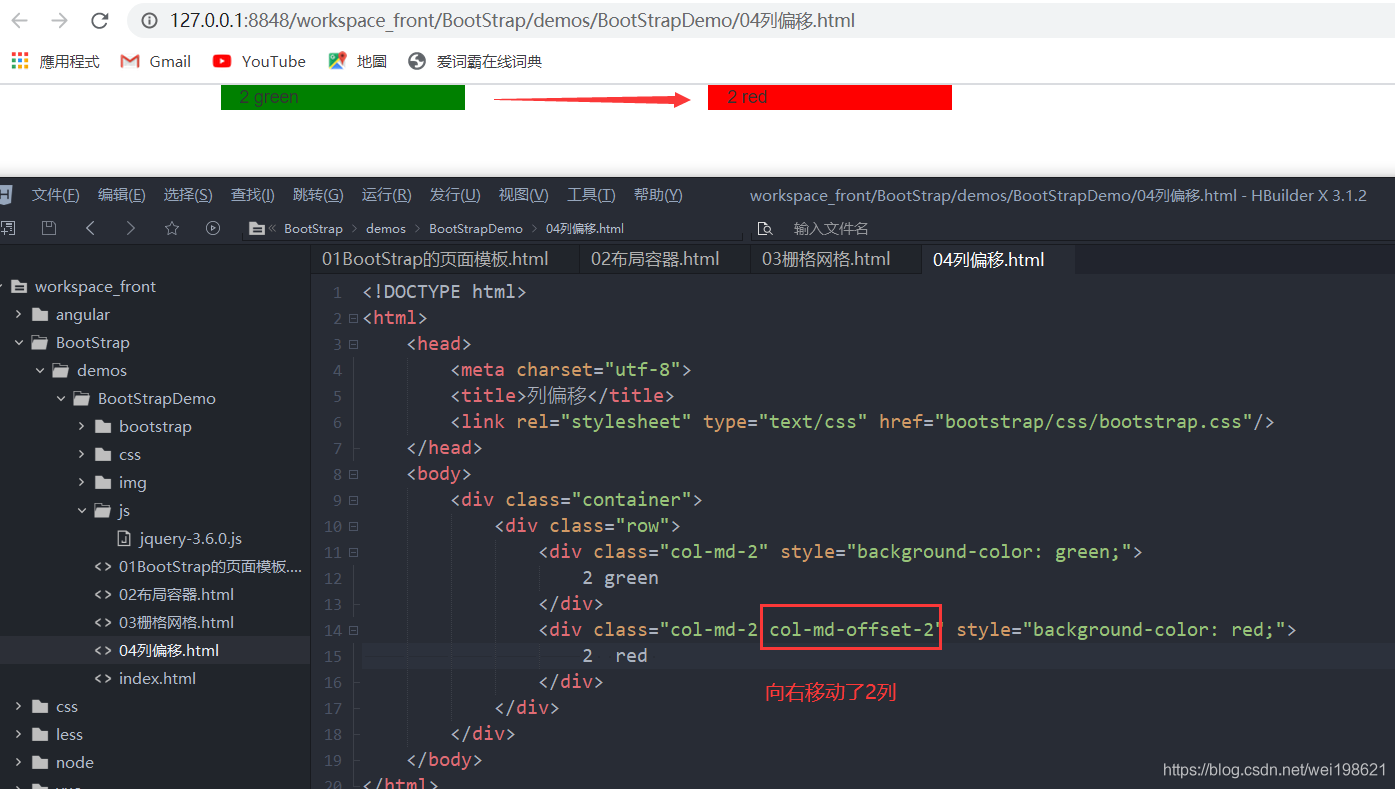Click 04列偏移.html in the breadcrumb

585,229
